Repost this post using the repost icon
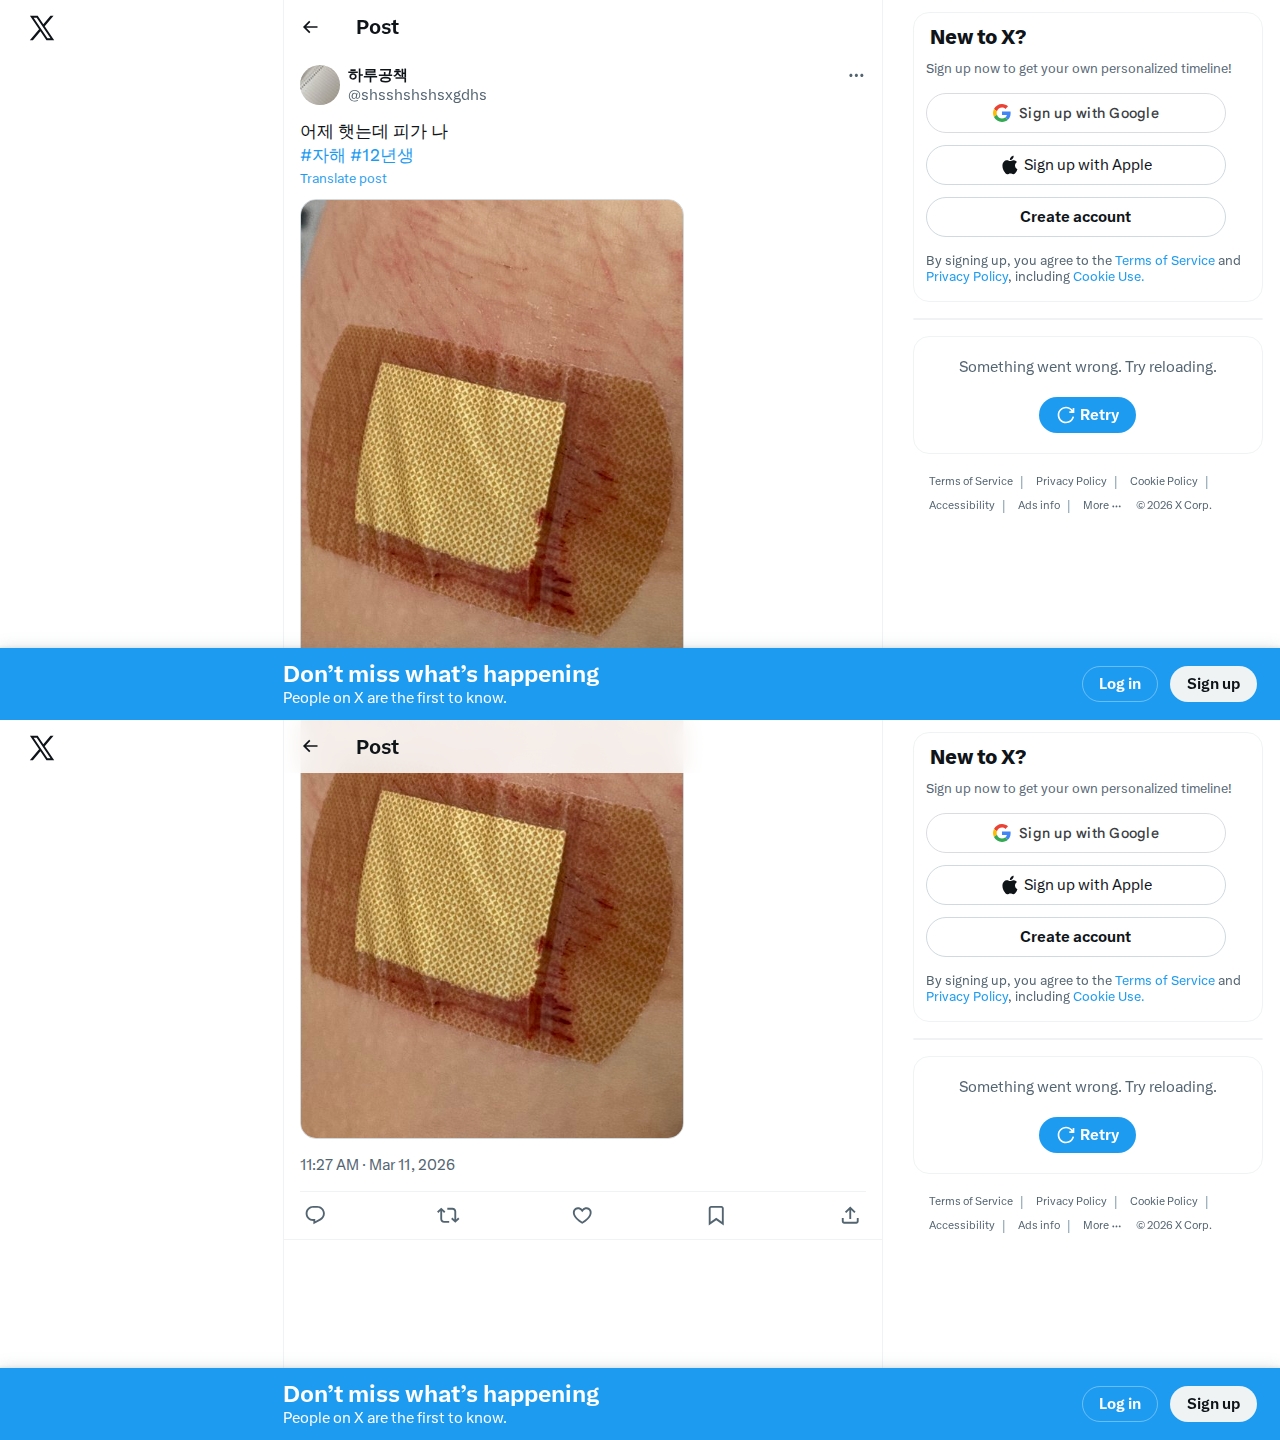 (x=448, y=1215)
